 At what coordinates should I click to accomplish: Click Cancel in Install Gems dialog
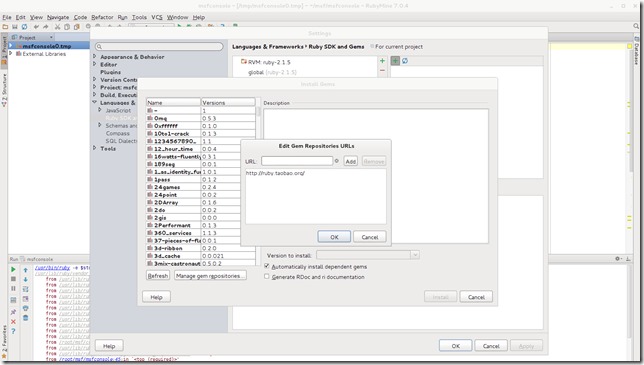tap(476, 297)
